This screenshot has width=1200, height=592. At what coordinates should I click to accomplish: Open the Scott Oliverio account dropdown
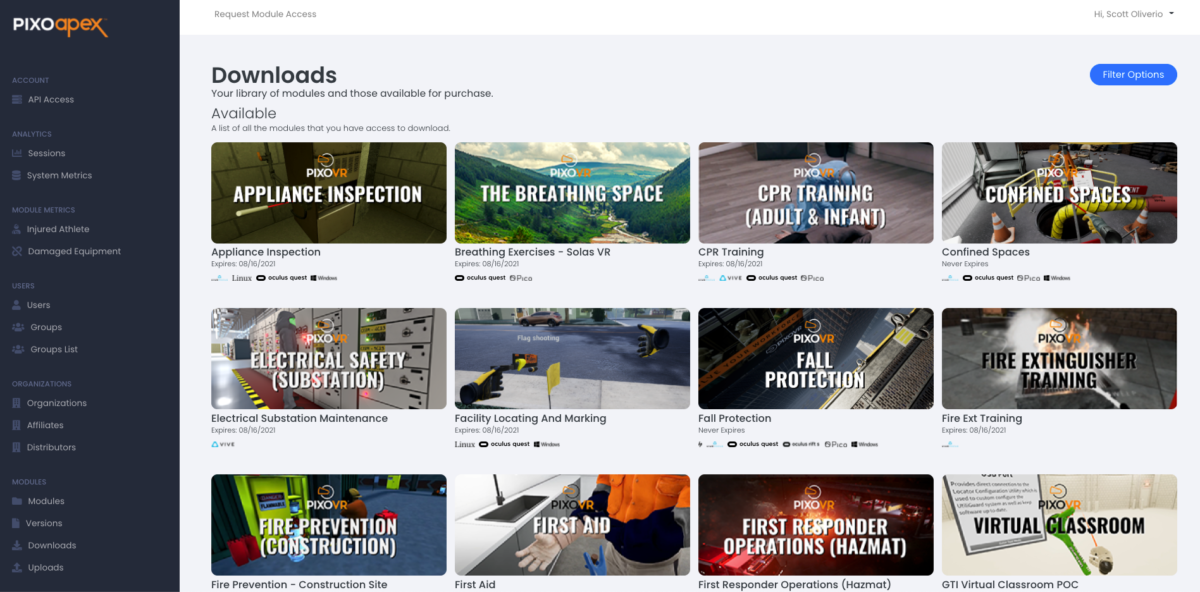coord(1133,13)
